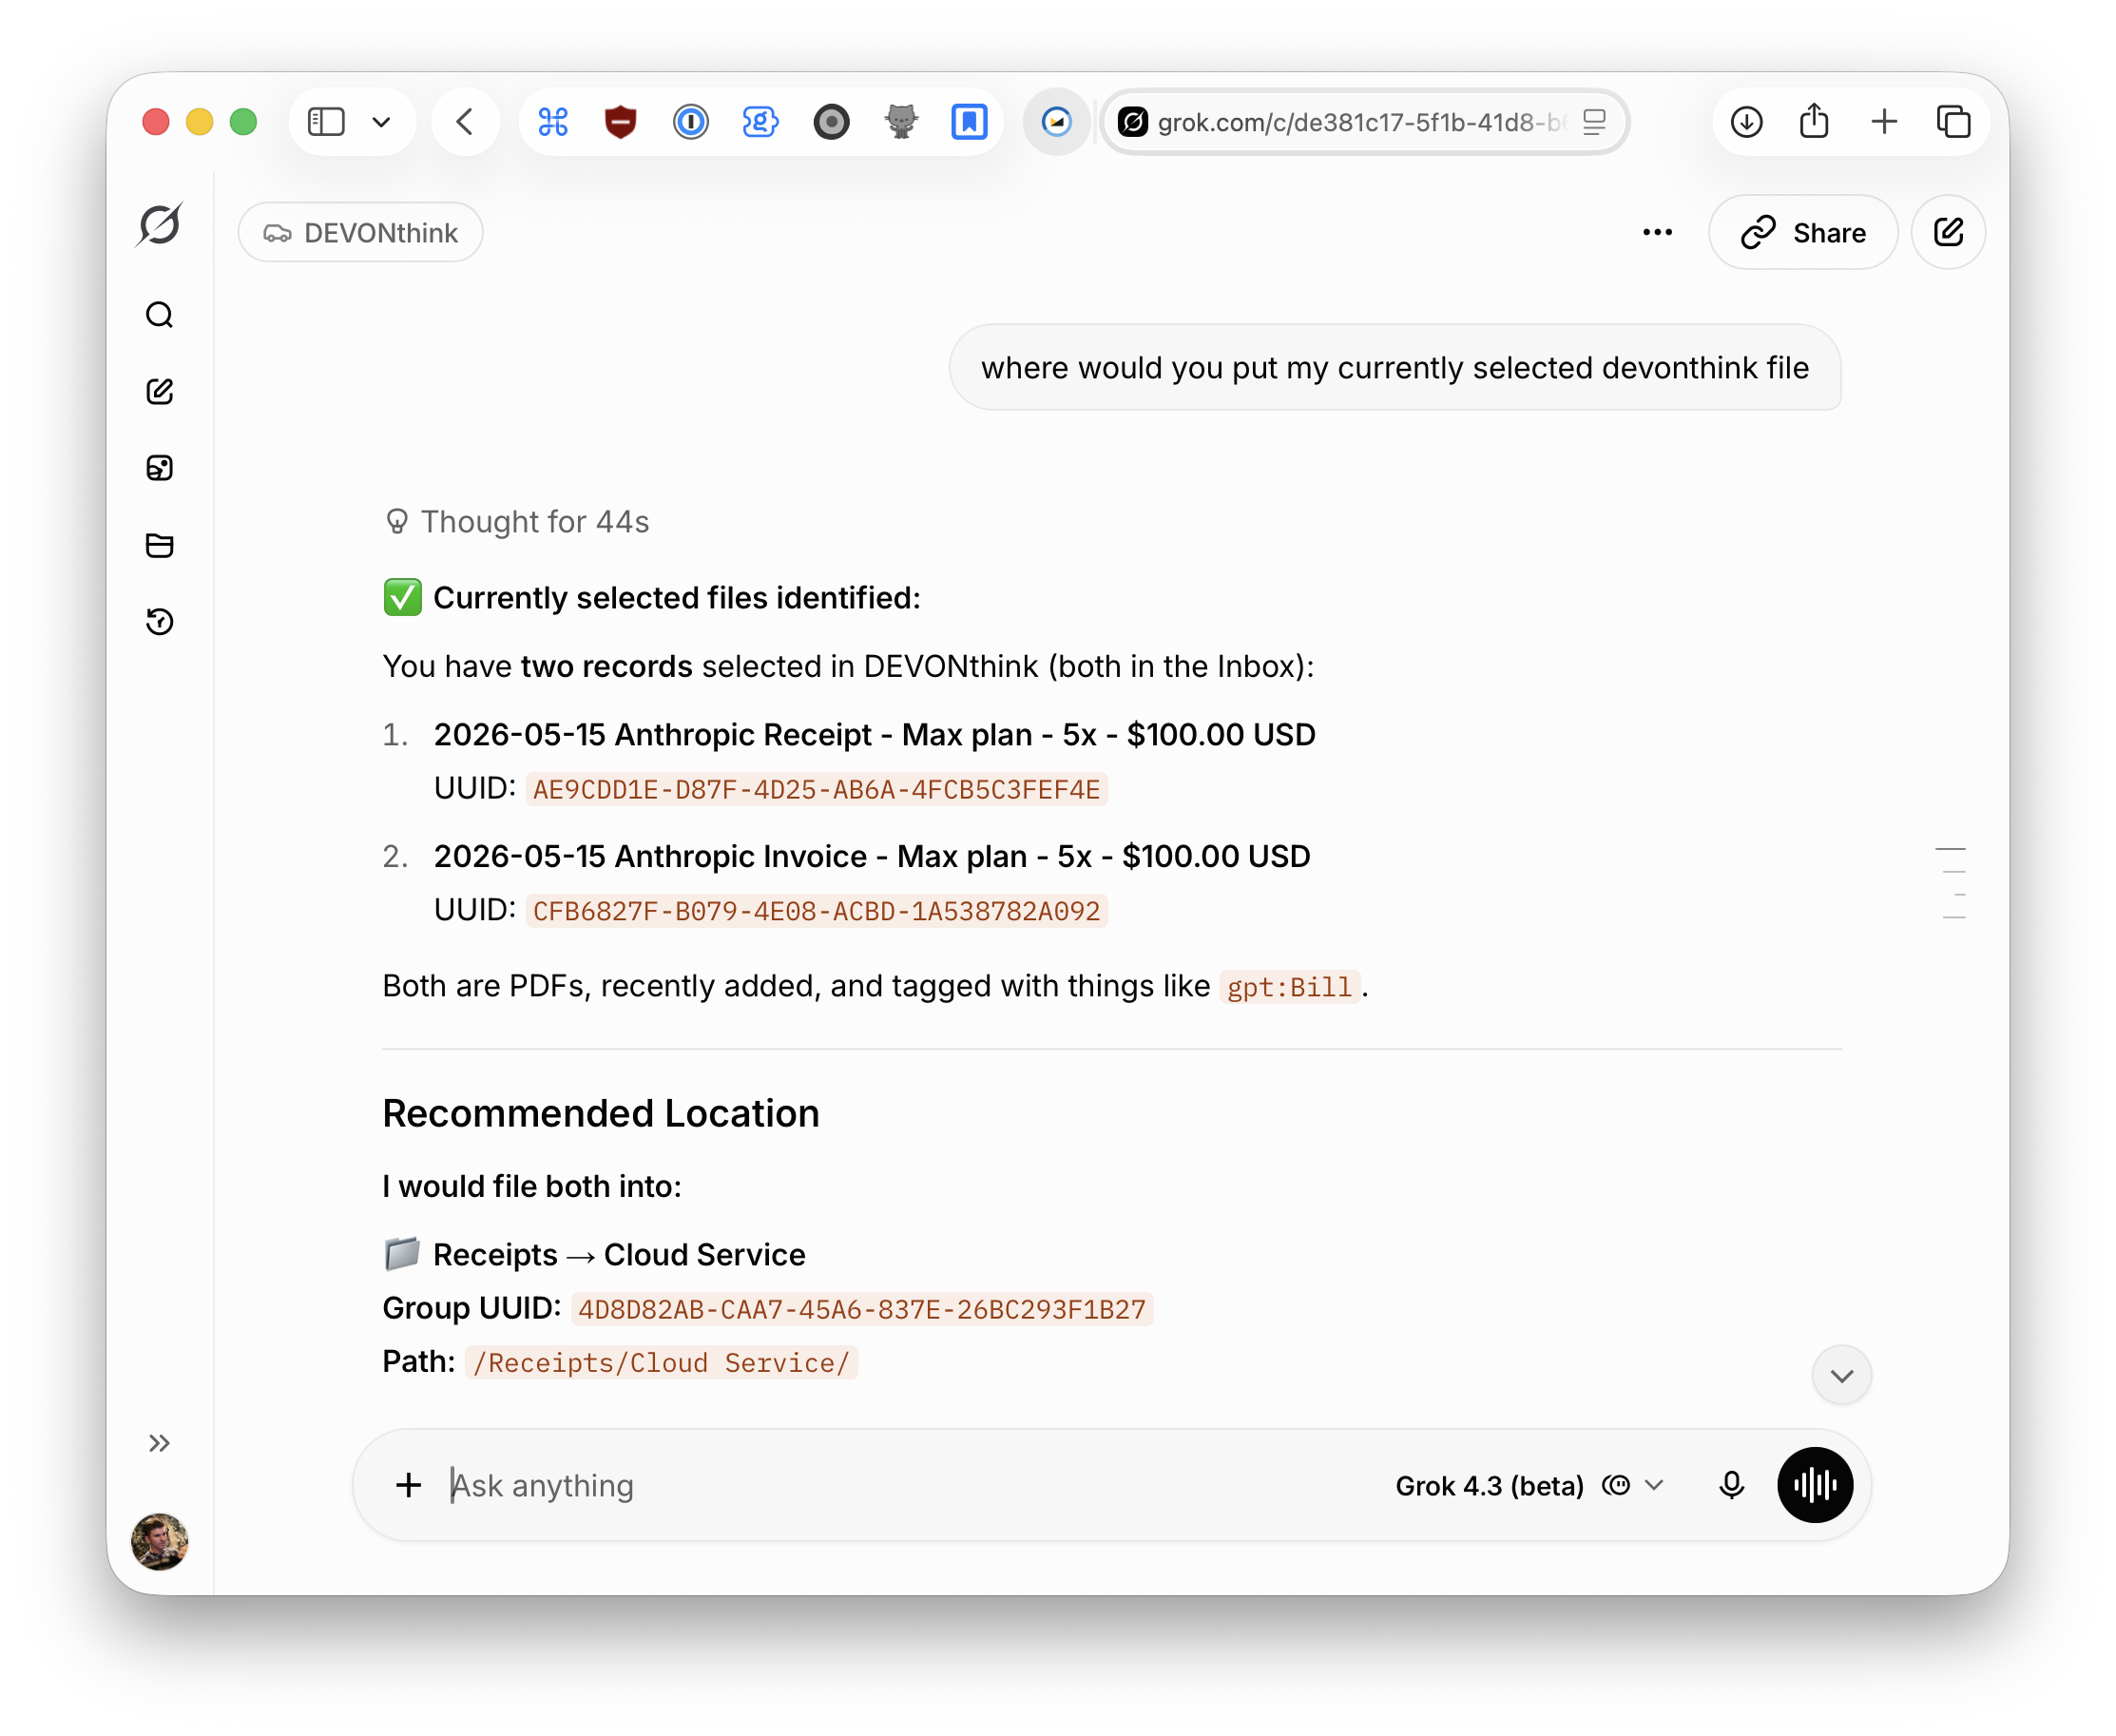Open a new Safari tab
The height and width of the screenshot is (1736, 2116).
(x=1884, y=122)
